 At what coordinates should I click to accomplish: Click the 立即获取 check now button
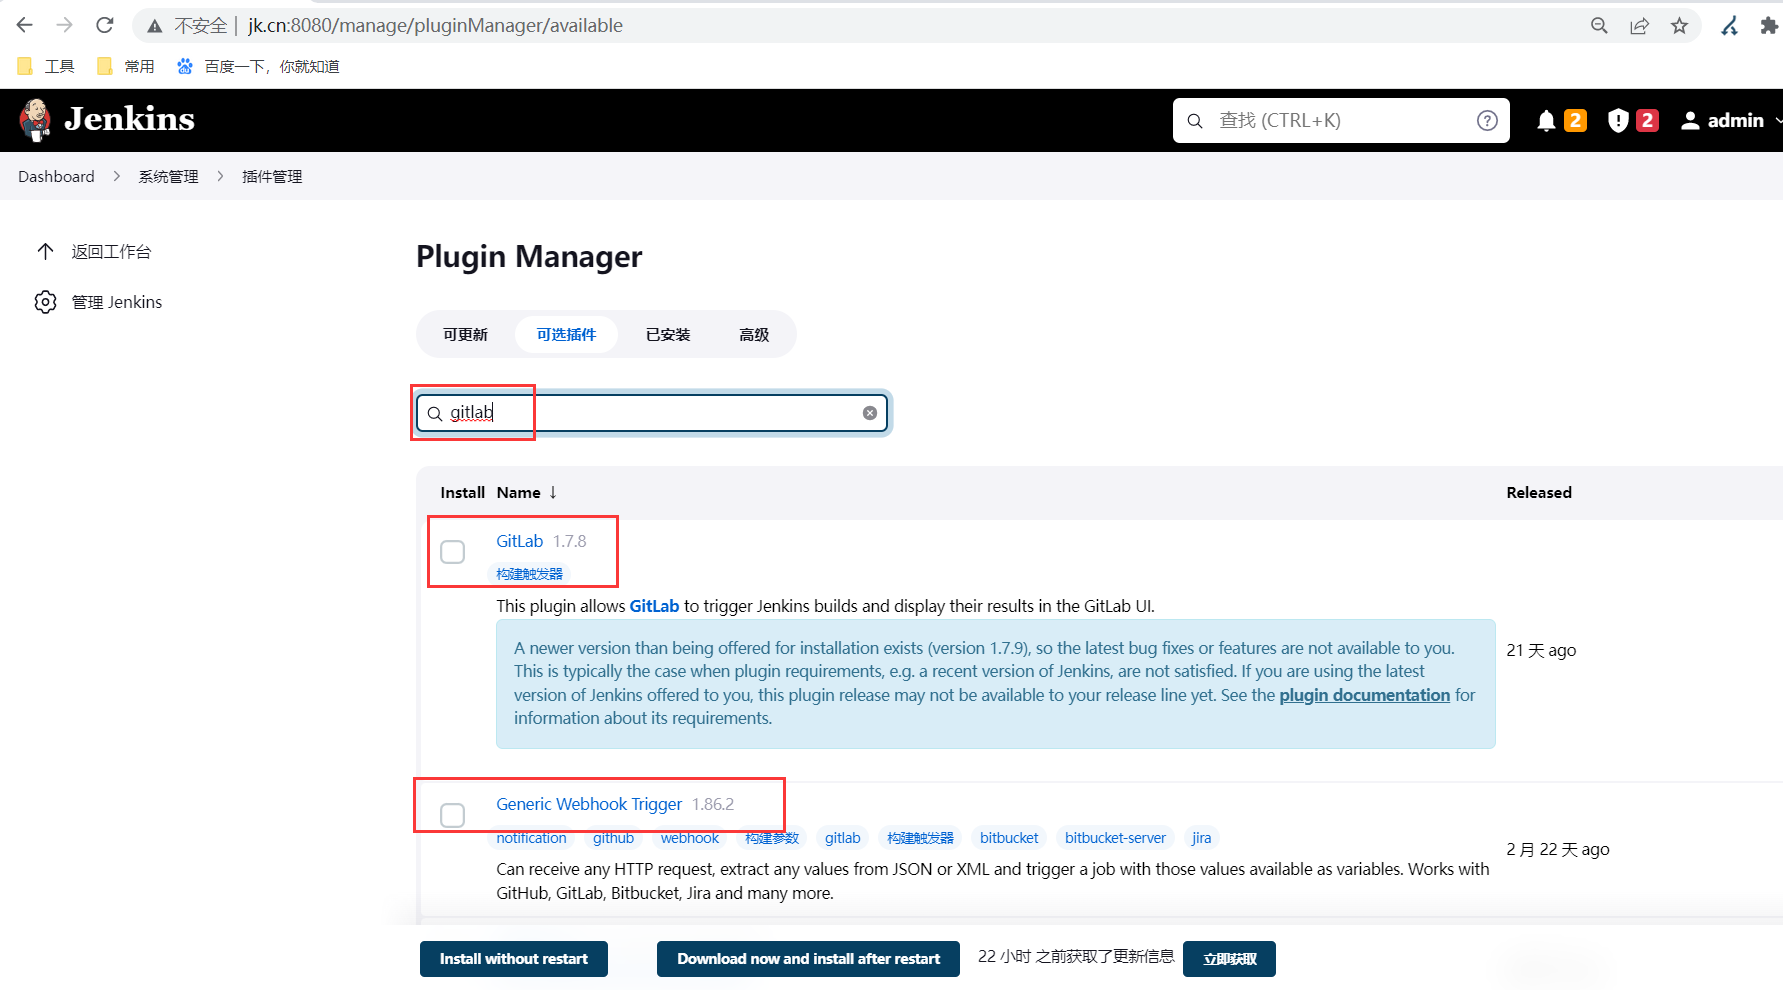1229,959
